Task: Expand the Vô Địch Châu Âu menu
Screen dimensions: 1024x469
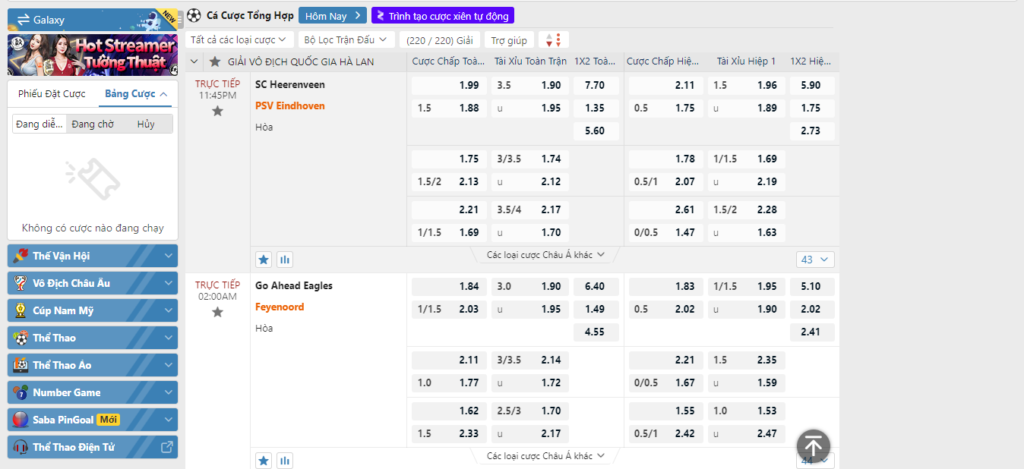Action: point(93,283)
